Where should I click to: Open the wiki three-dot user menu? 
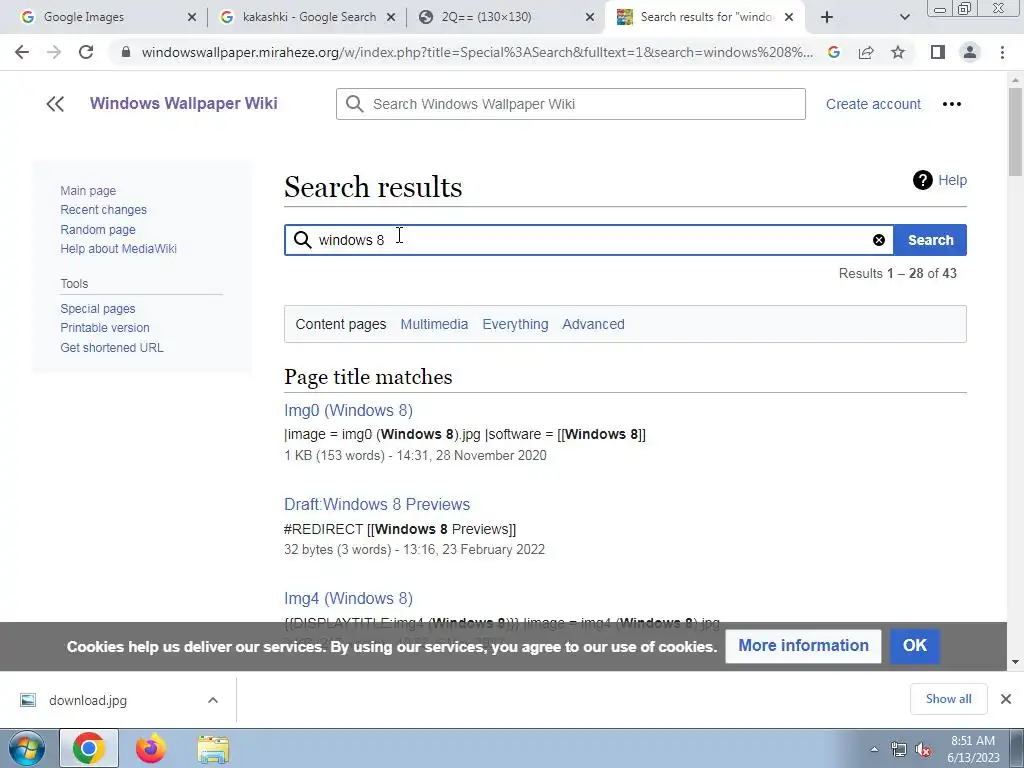(x=952, y=104)
